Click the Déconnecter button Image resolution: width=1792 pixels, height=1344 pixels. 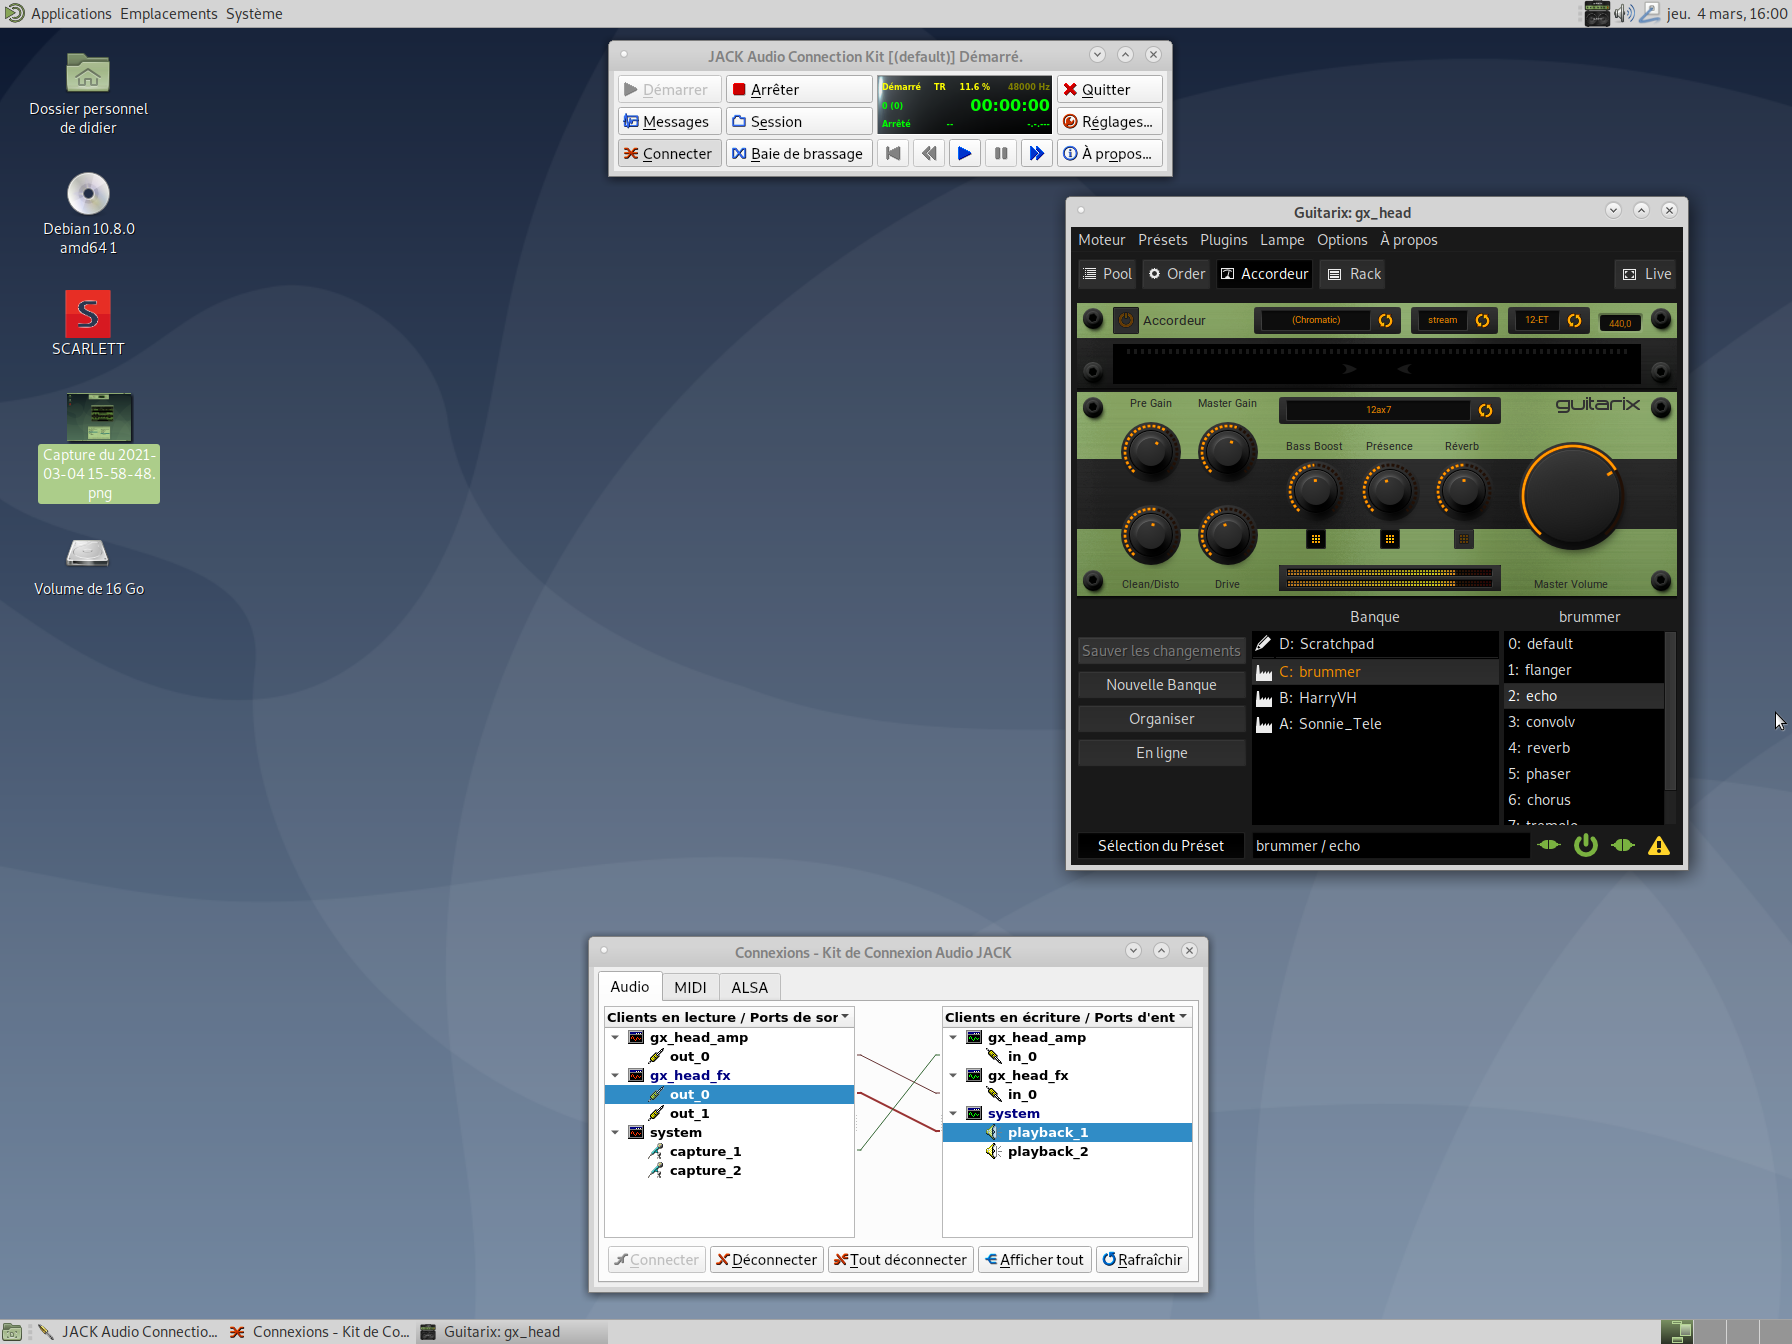click(766, 1260)
